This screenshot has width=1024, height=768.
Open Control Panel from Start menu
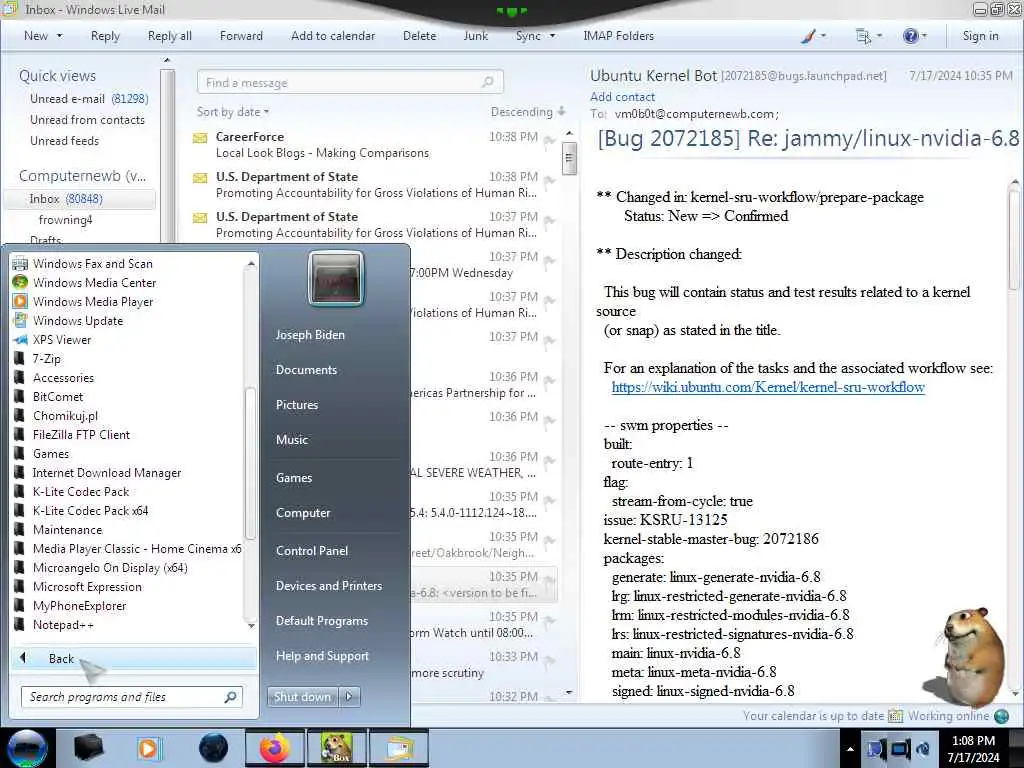(x=312, y=551)
